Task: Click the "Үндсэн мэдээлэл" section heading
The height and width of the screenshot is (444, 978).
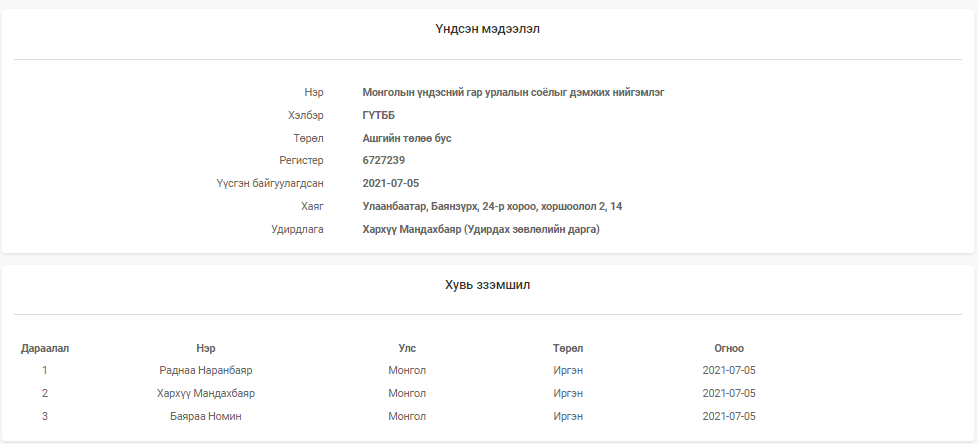Action: click(x=488, y=29)
